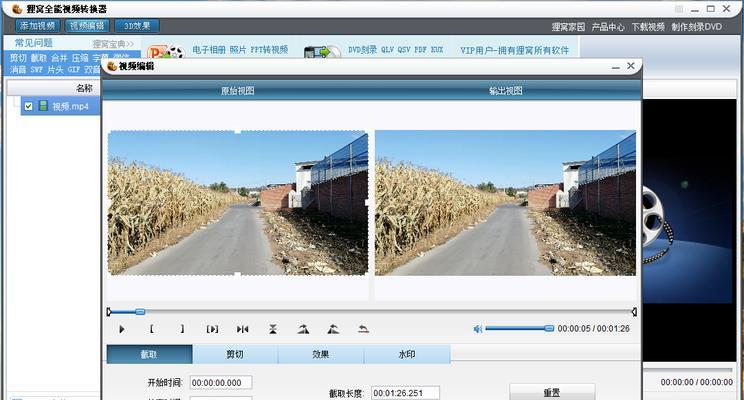Click the red undo arrow icon
Viewport: 744px width, 400px height.
pyautogui.click(x=363, y=329)
